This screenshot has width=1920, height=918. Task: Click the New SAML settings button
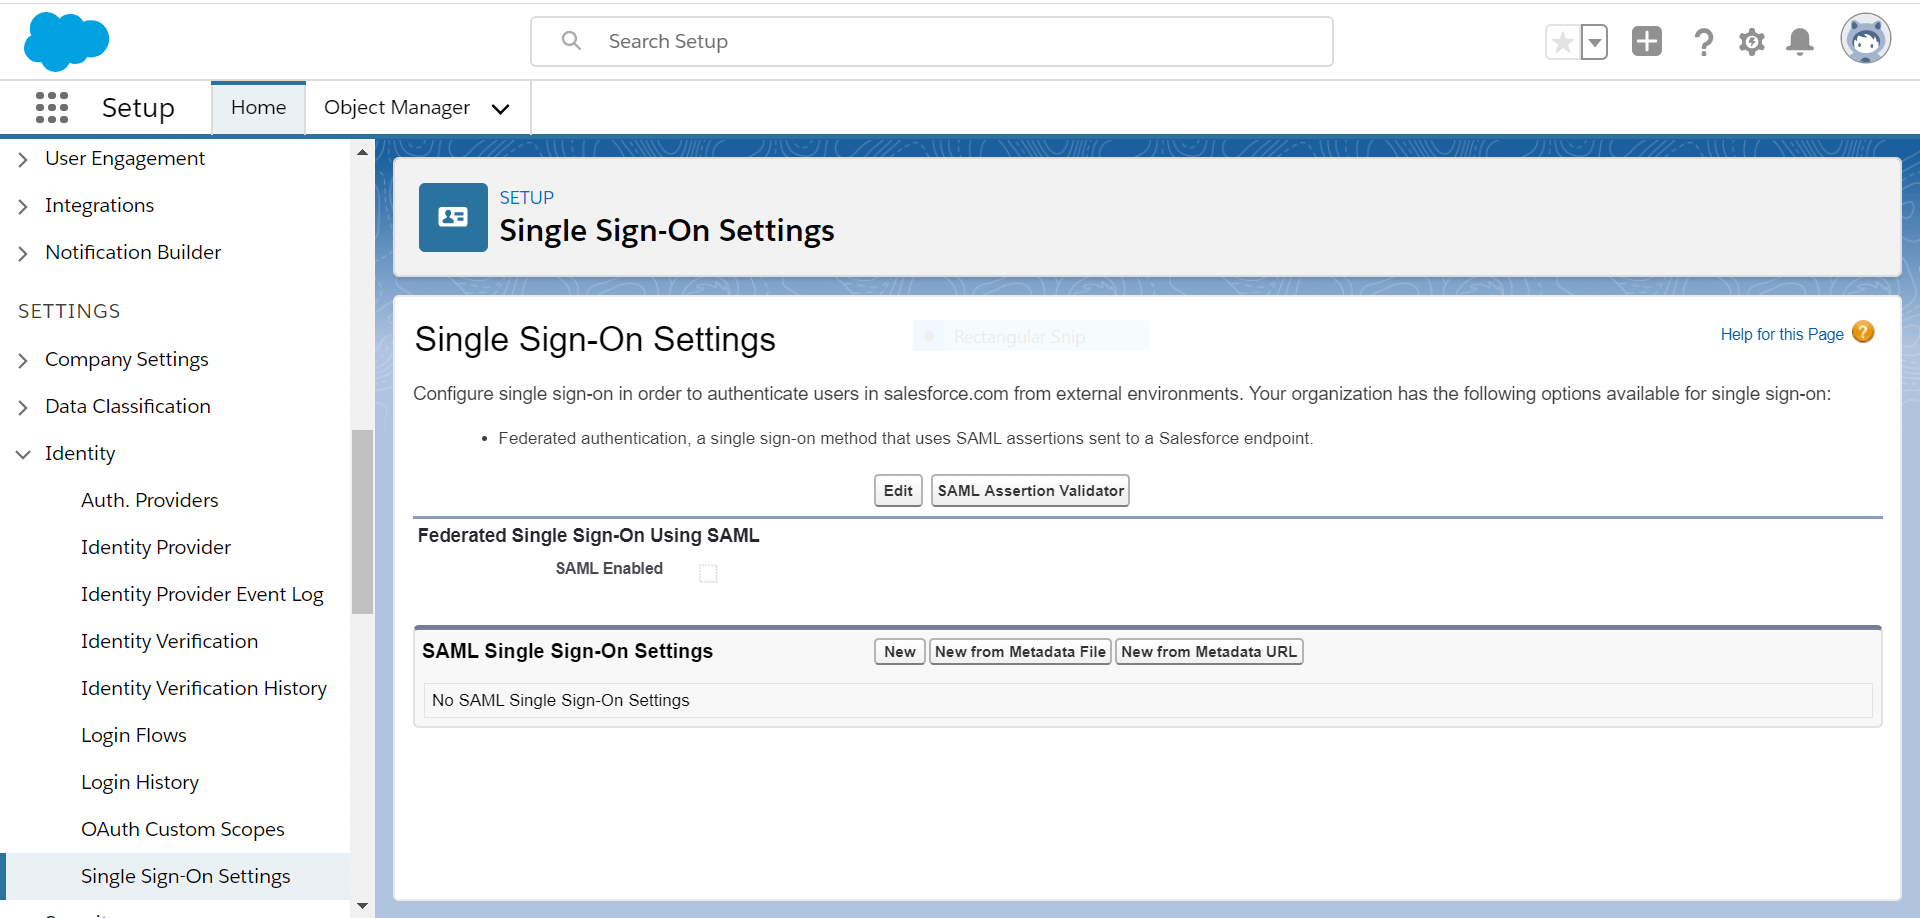coord(900,651)
